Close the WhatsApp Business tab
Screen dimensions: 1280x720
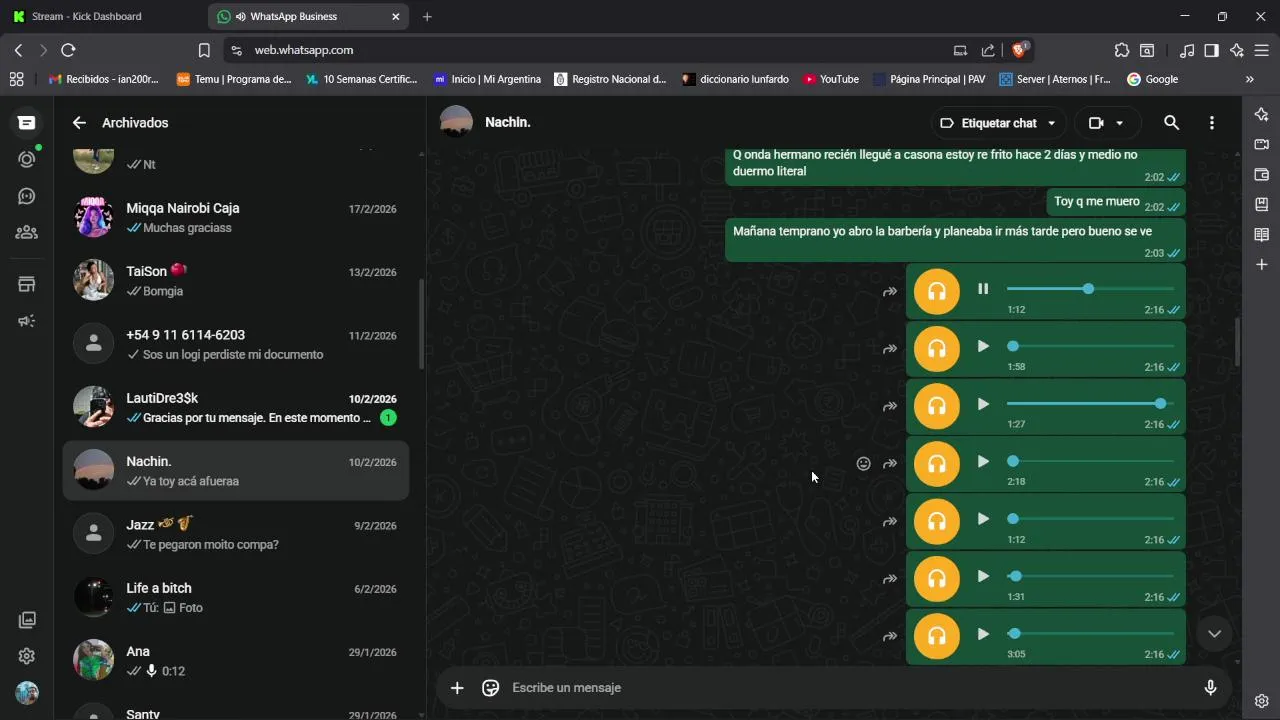tap(396, 16)
